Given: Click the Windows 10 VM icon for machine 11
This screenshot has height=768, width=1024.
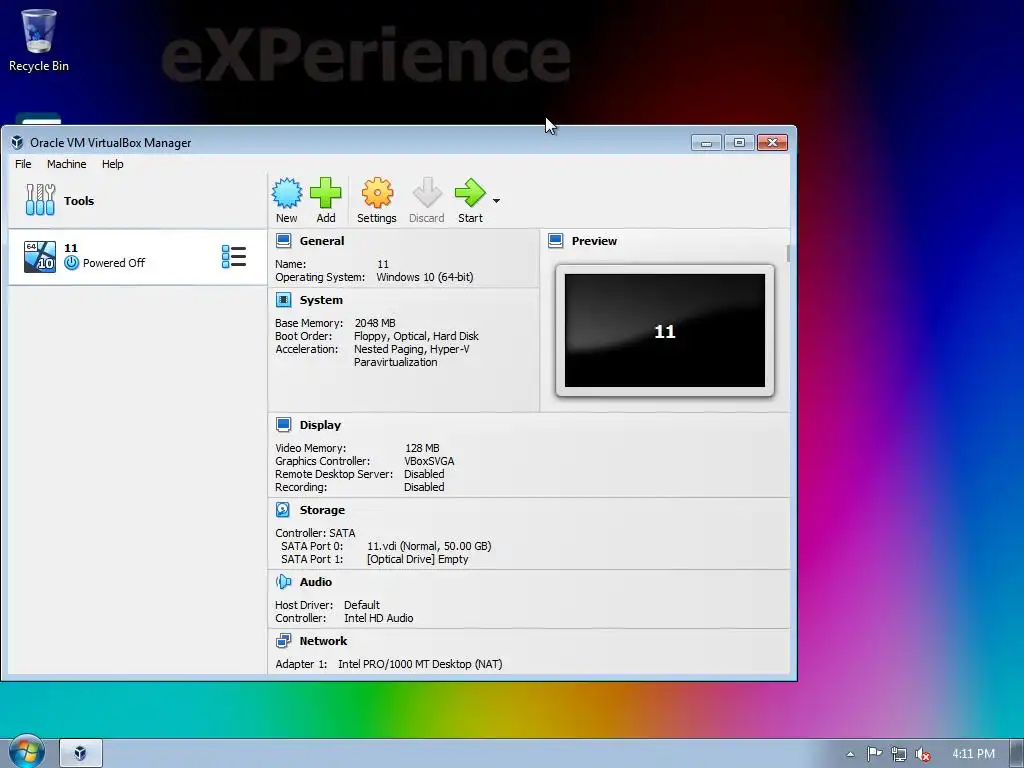Looking at the screenshot, I should [40, 257].
